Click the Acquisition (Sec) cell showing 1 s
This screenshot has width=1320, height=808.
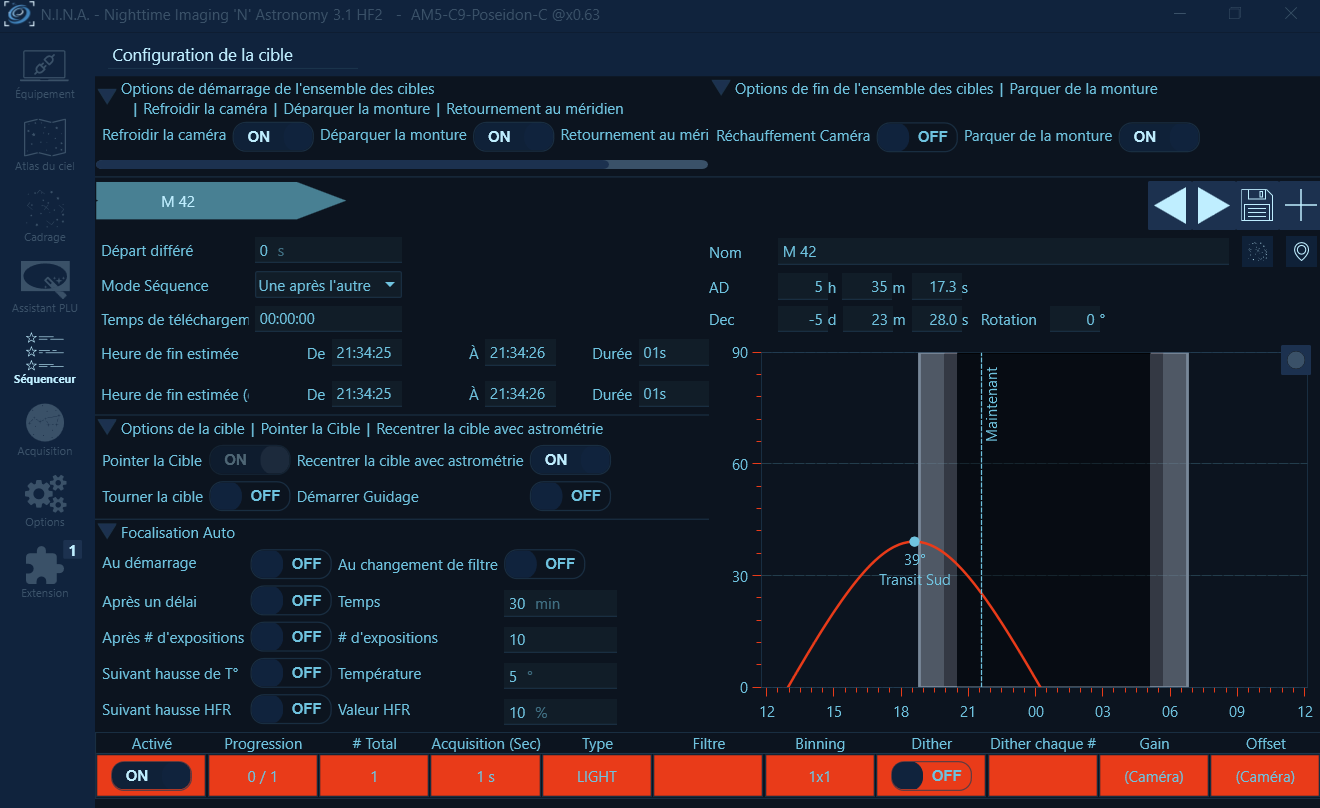(x=486, y=776)
